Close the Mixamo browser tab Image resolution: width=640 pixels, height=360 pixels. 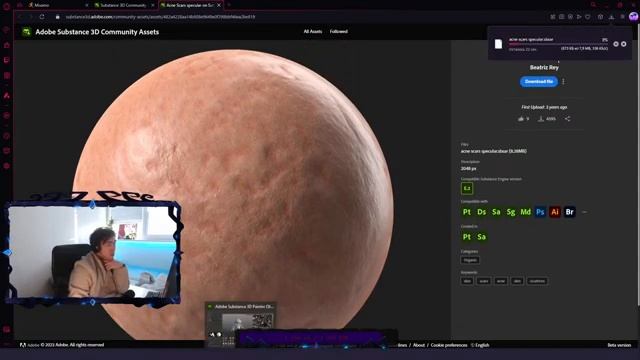pyautogui.click(x=87, y=5)
